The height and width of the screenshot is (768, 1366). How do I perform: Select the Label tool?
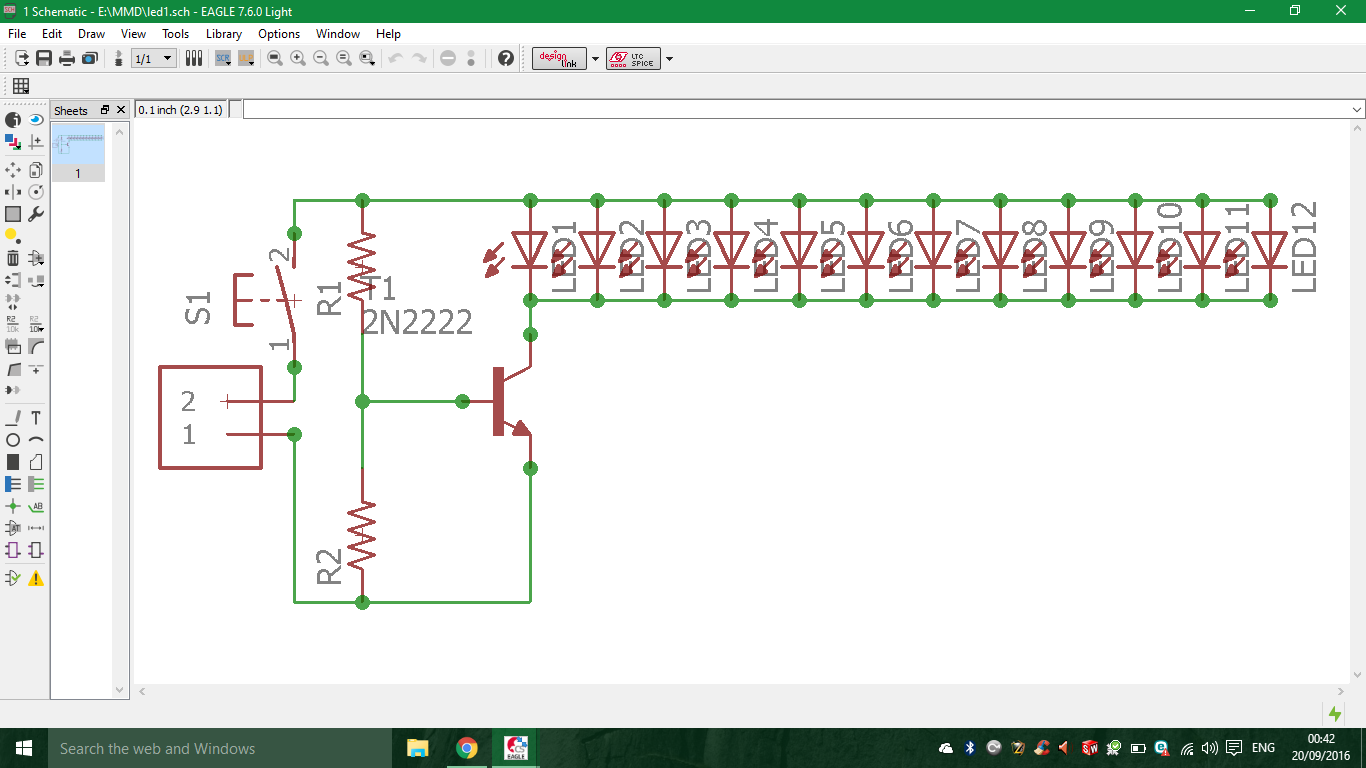pos(36,507)
